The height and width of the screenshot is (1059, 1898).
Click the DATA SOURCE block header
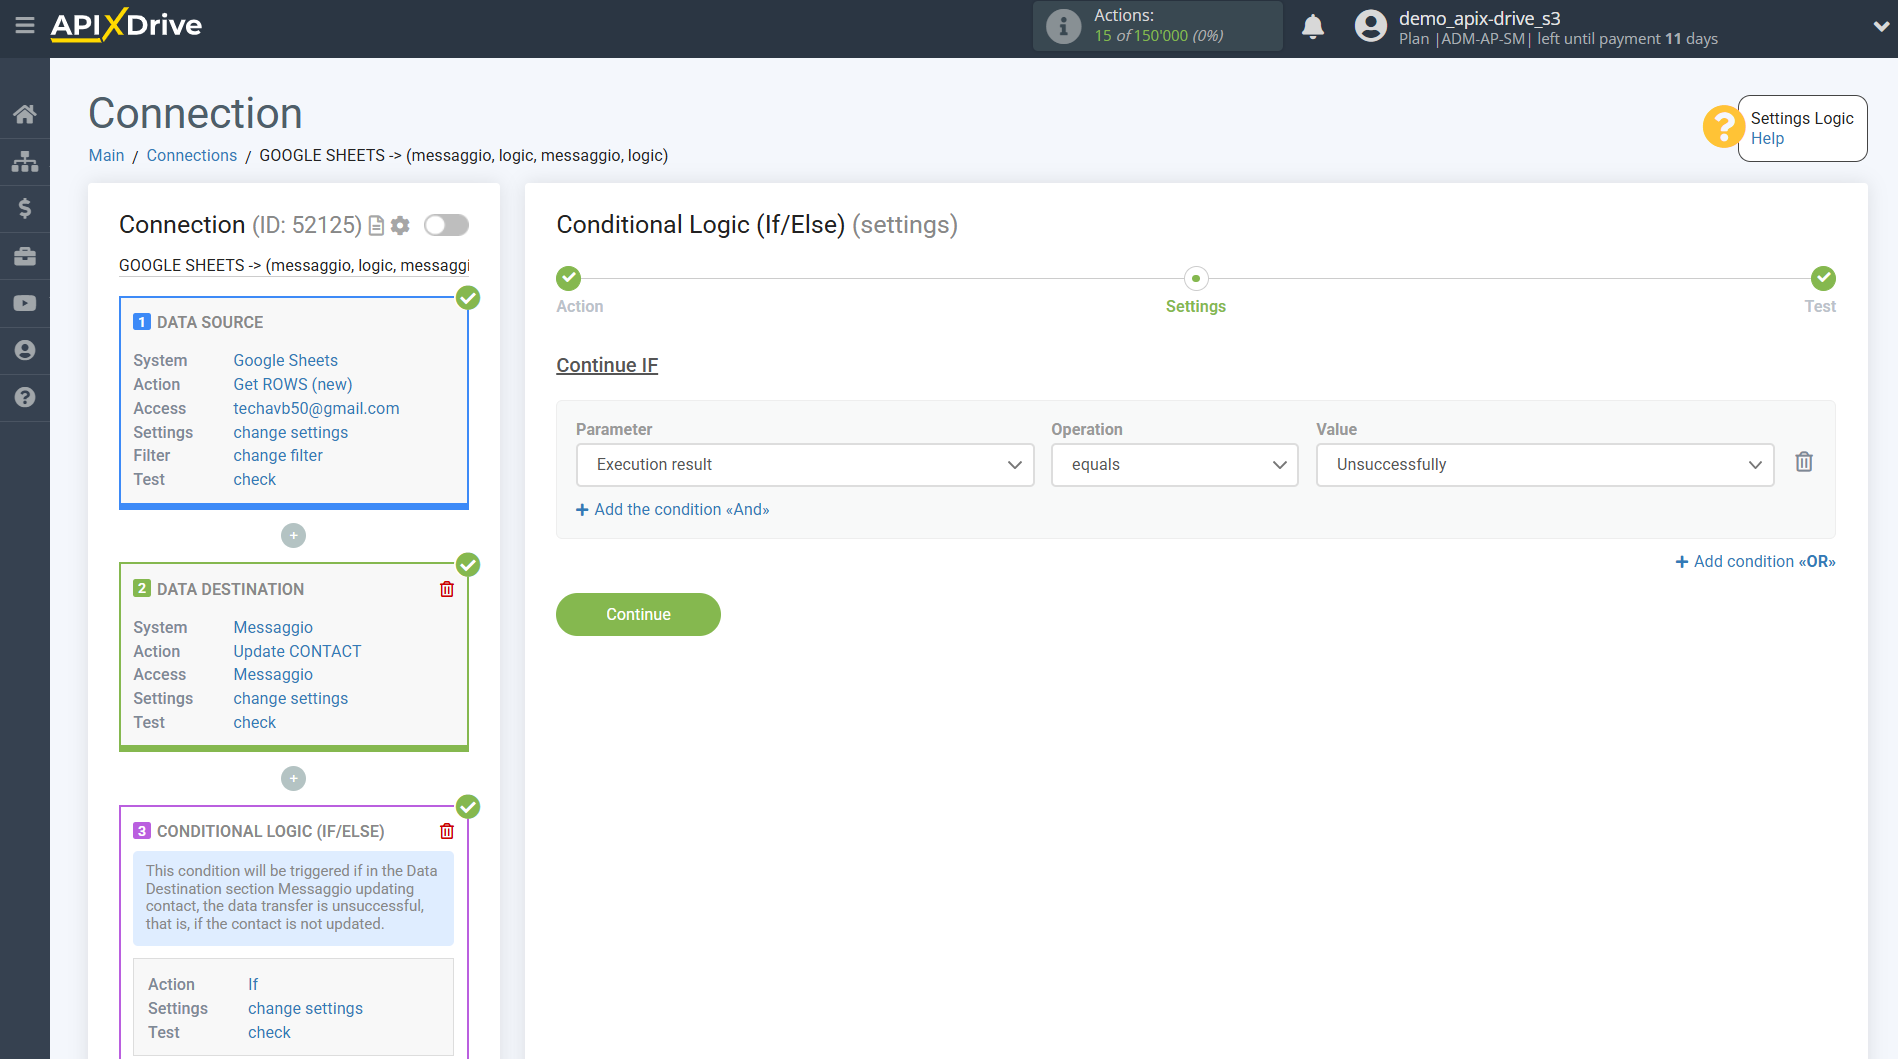[x=210, y=322]
